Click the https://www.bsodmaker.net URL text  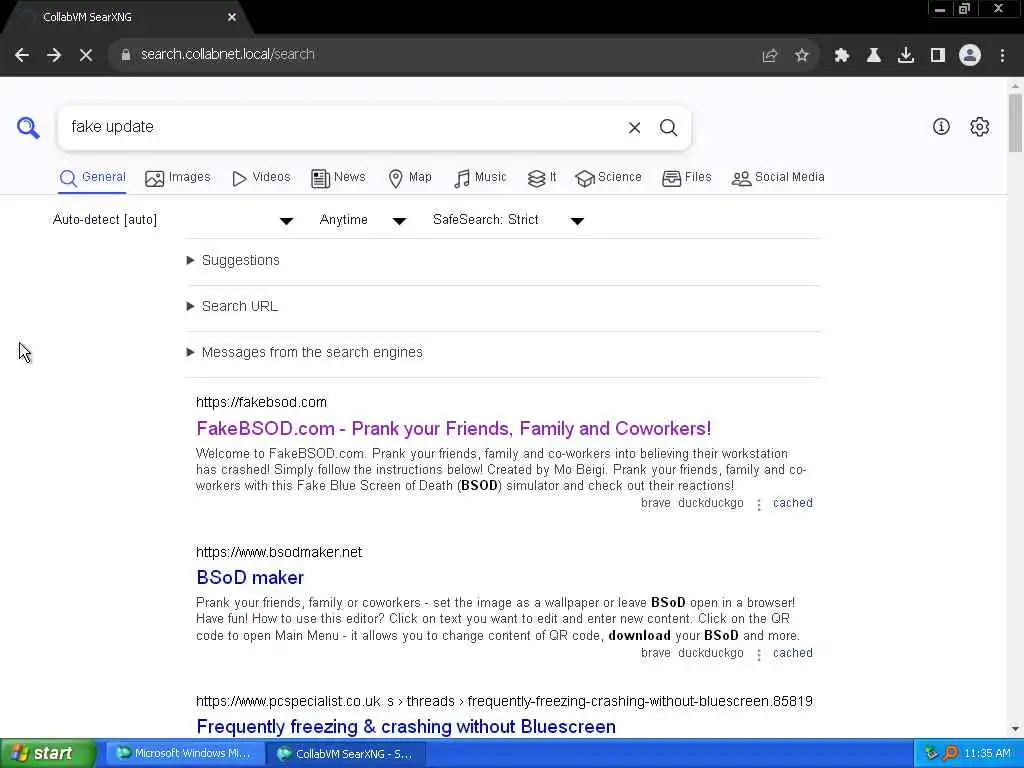click(279, 552)
